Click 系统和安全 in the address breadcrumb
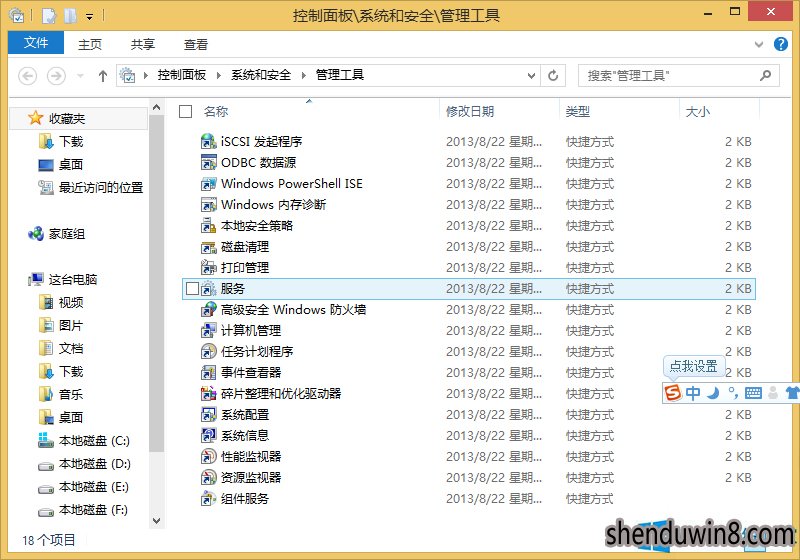Screen dimensions: 800x560 [261, 75]
